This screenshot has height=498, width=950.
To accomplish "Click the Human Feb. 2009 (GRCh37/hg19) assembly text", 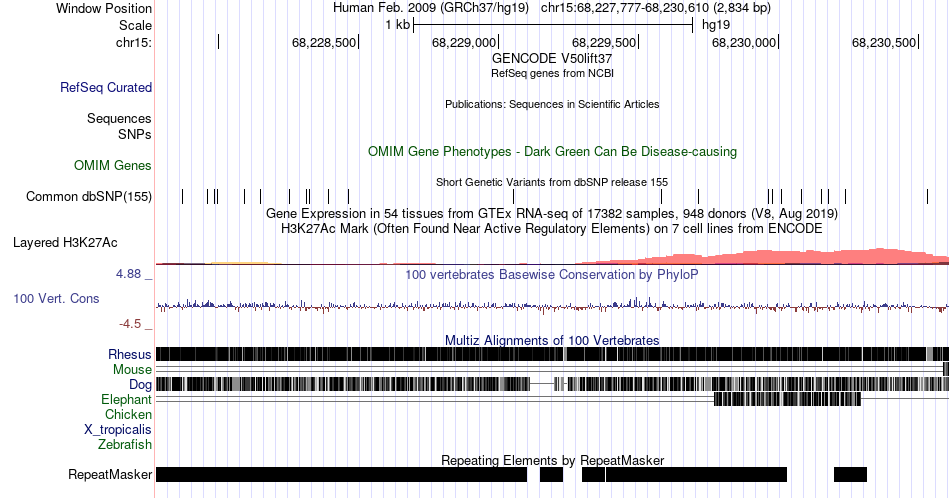I will point(431,8).
